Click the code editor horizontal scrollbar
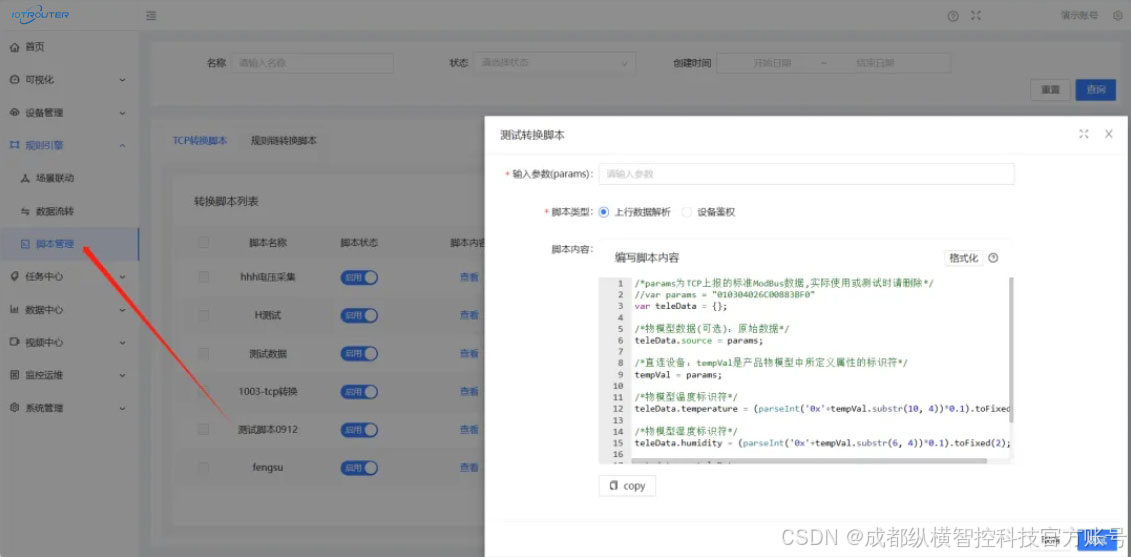This screenshot has width=1131, height=557. (809, 460)
